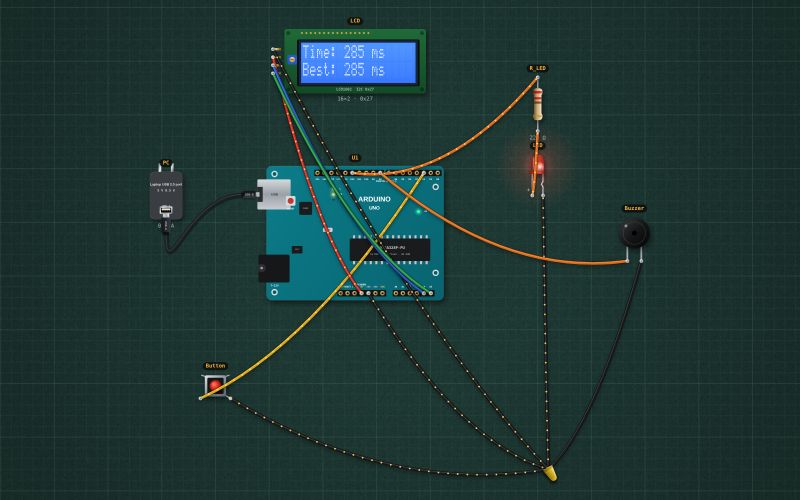800x500 pixels.
Task: Click the '16×2 · 0x27' LCD caption
Action: [355, 98]
